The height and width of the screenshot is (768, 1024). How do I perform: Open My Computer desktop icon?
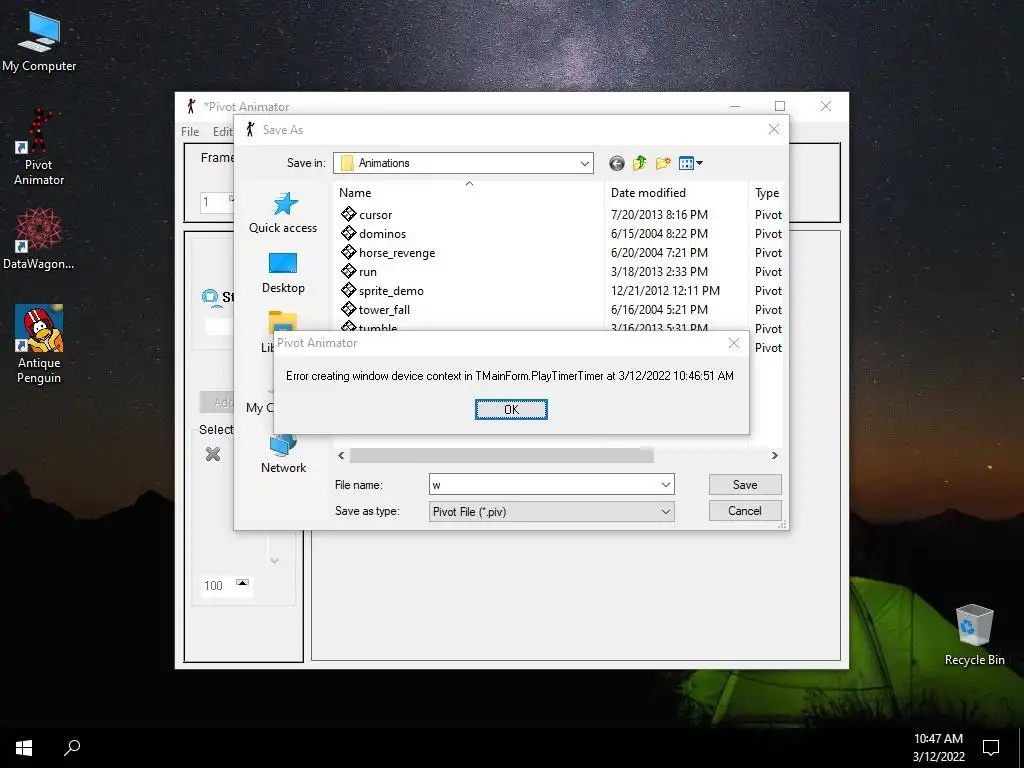[39, 42]
